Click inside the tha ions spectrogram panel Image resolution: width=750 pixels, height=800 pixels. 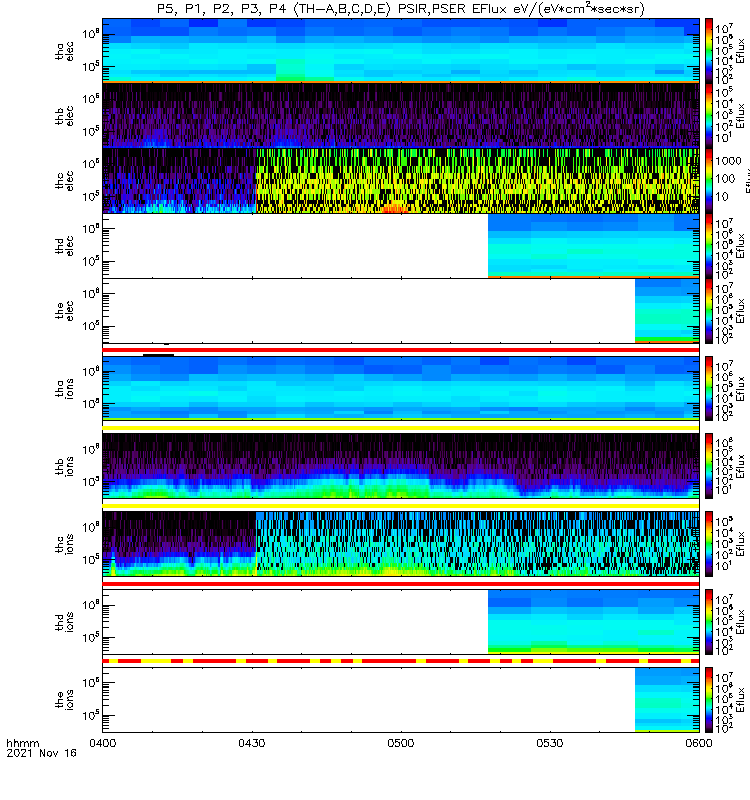tap(401, 388)
